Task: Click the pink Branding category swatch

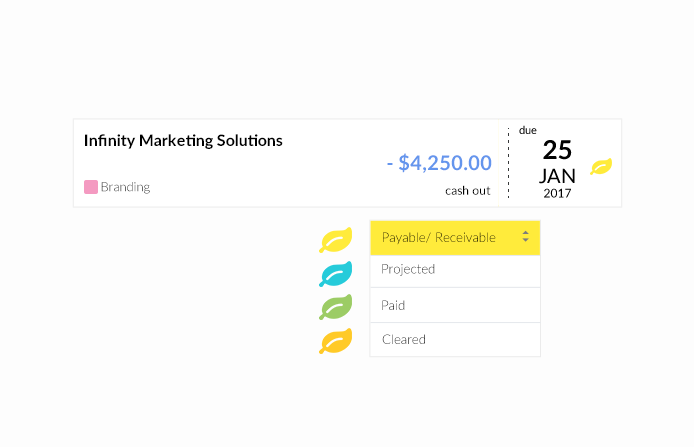Action: tap(91, 187)
